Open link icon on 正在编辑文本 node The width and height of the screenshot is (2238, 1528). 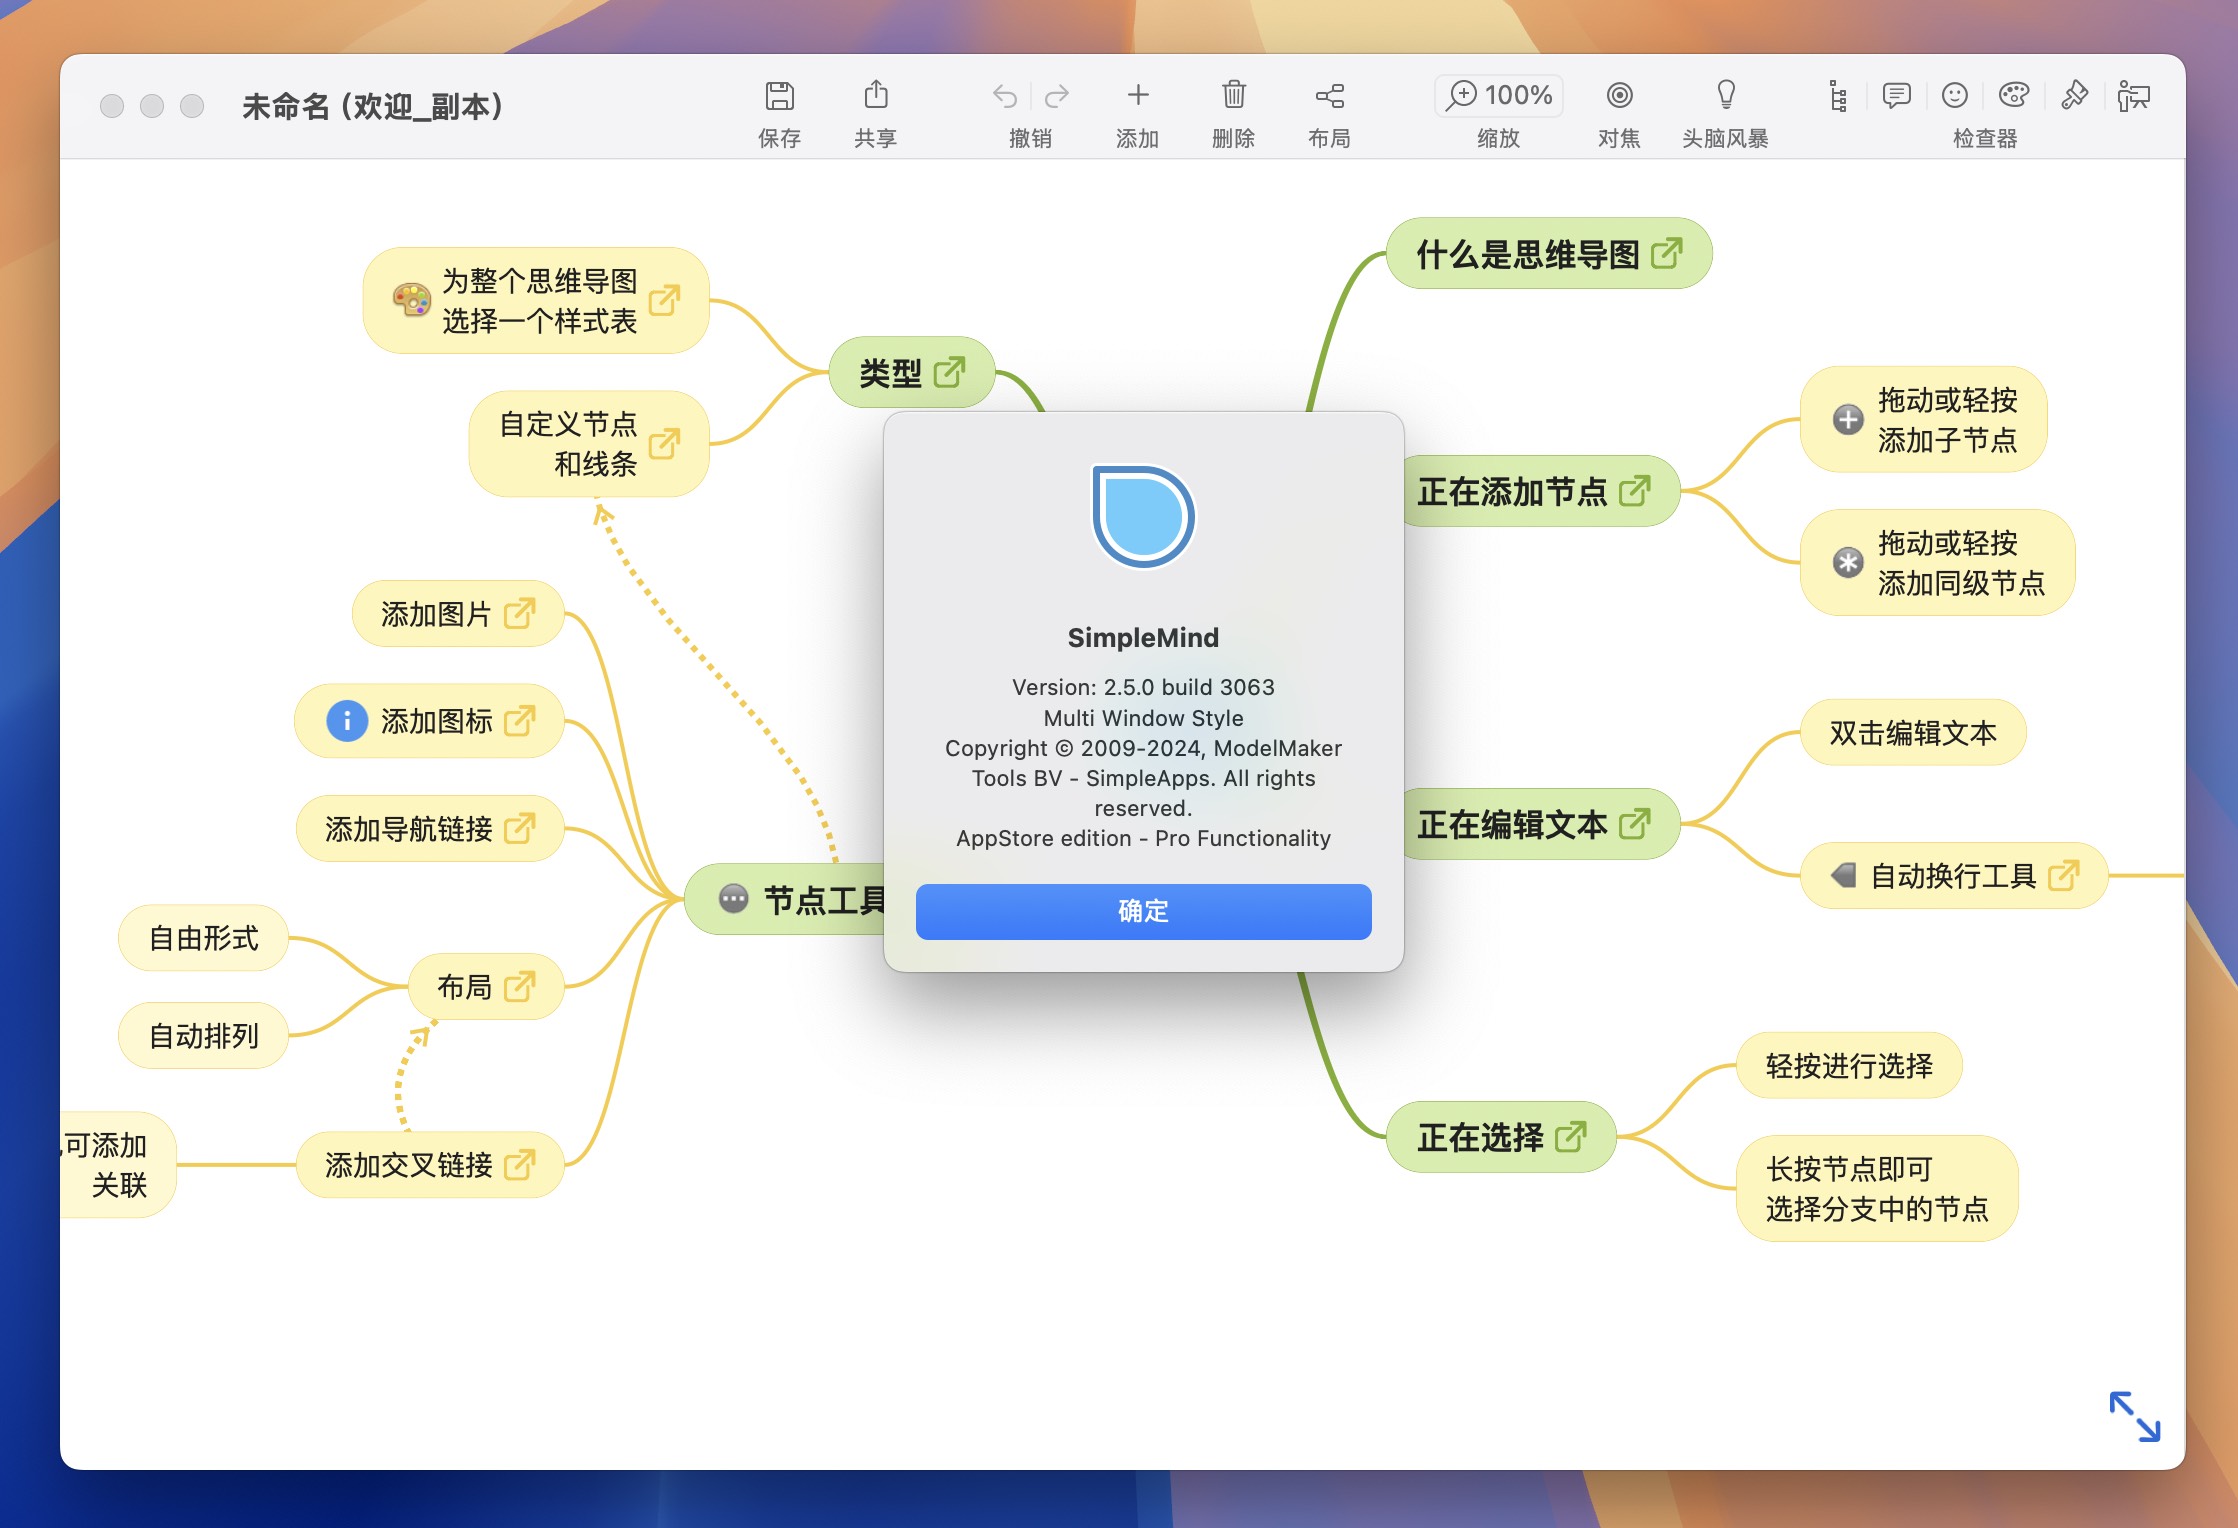(x=1634, y=824)
